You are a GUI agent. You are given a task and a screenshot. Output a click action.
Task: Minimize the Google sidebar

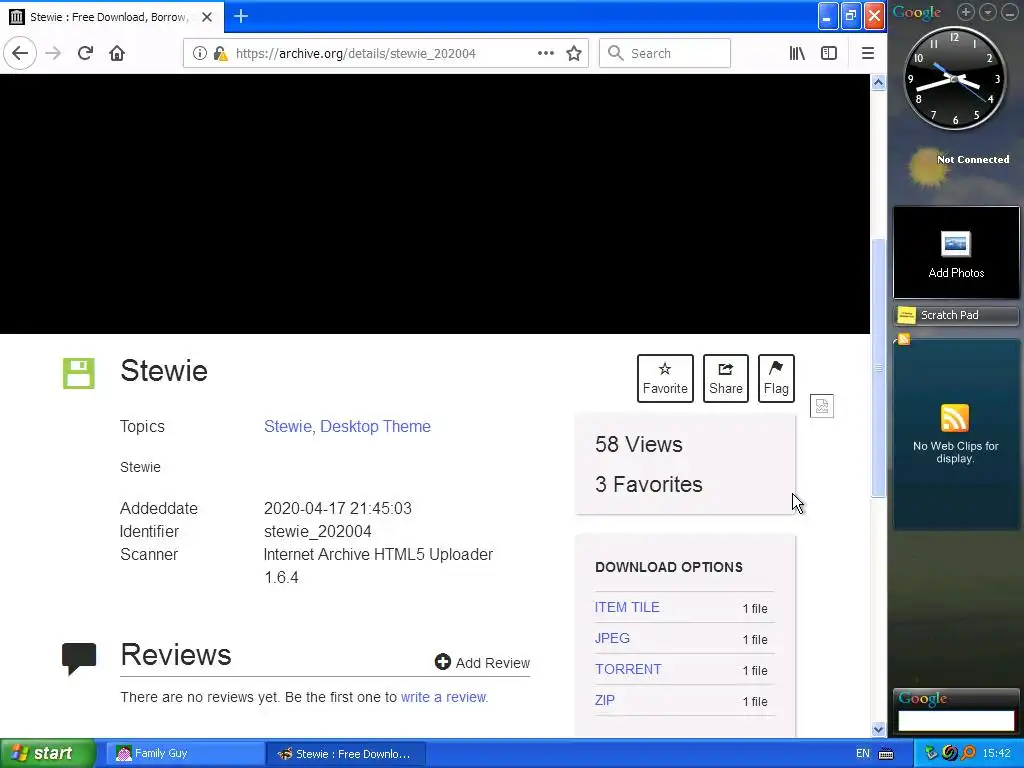click(1009, 12)
